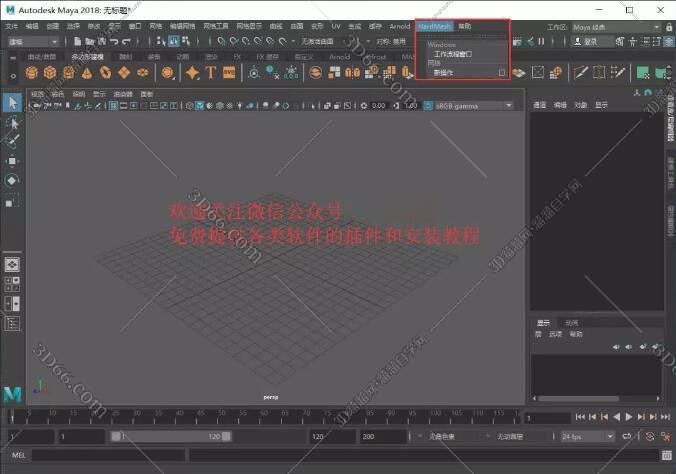Open the UV menu
Screen dimensions: 676x474
336,26
